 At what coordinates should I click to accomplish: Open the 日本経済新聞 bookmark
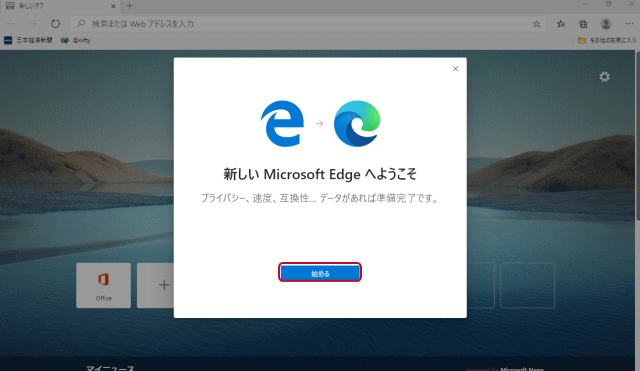[29, 40]
